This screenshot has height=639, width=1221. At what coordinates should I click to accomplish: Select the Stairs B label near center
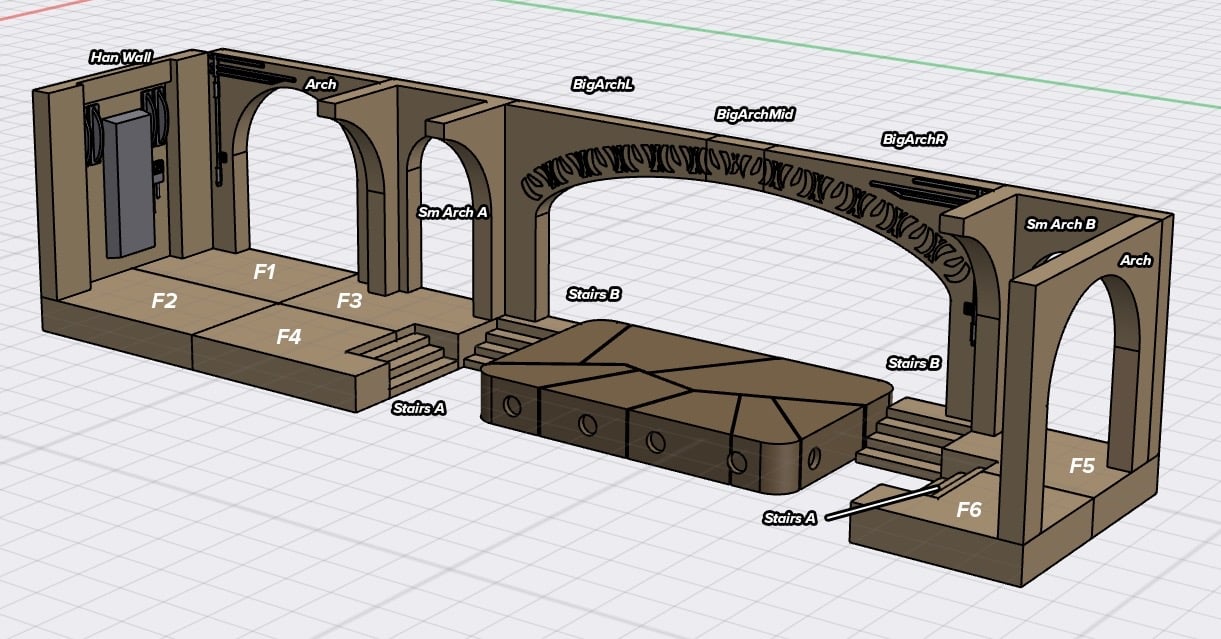point(595,295)
